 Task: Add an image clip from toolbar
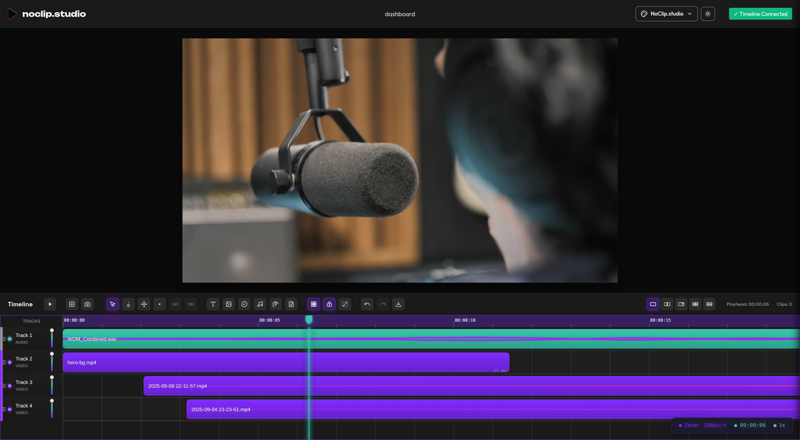[x=229, y=304]
